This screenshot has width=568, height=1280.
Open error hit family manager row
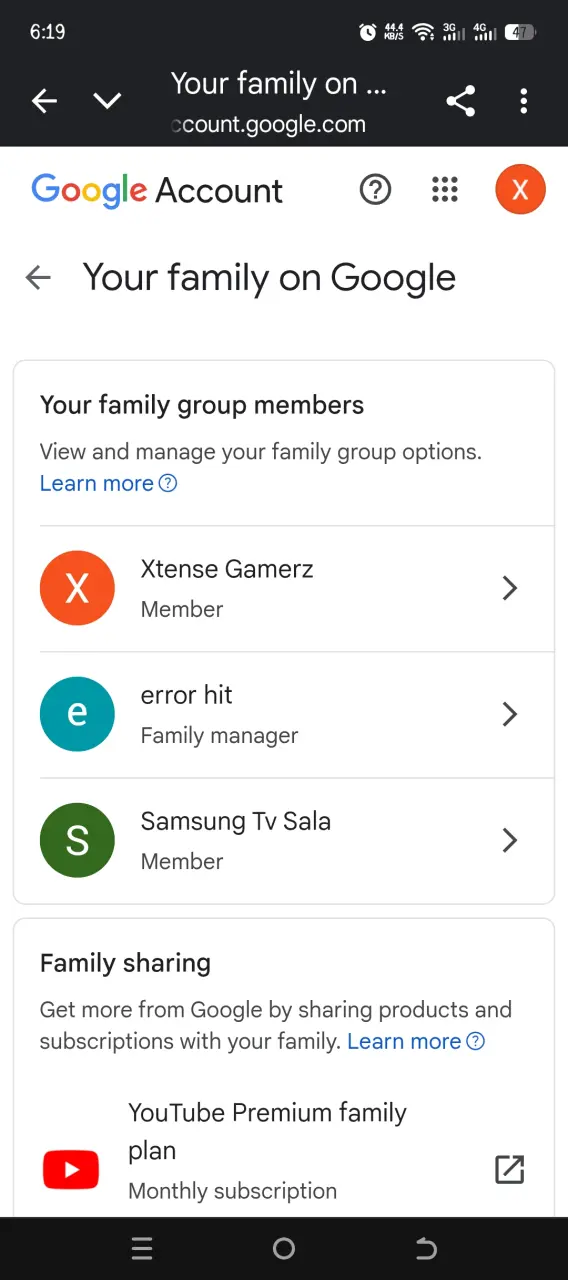pyautogui.click(x=296, y=715)
